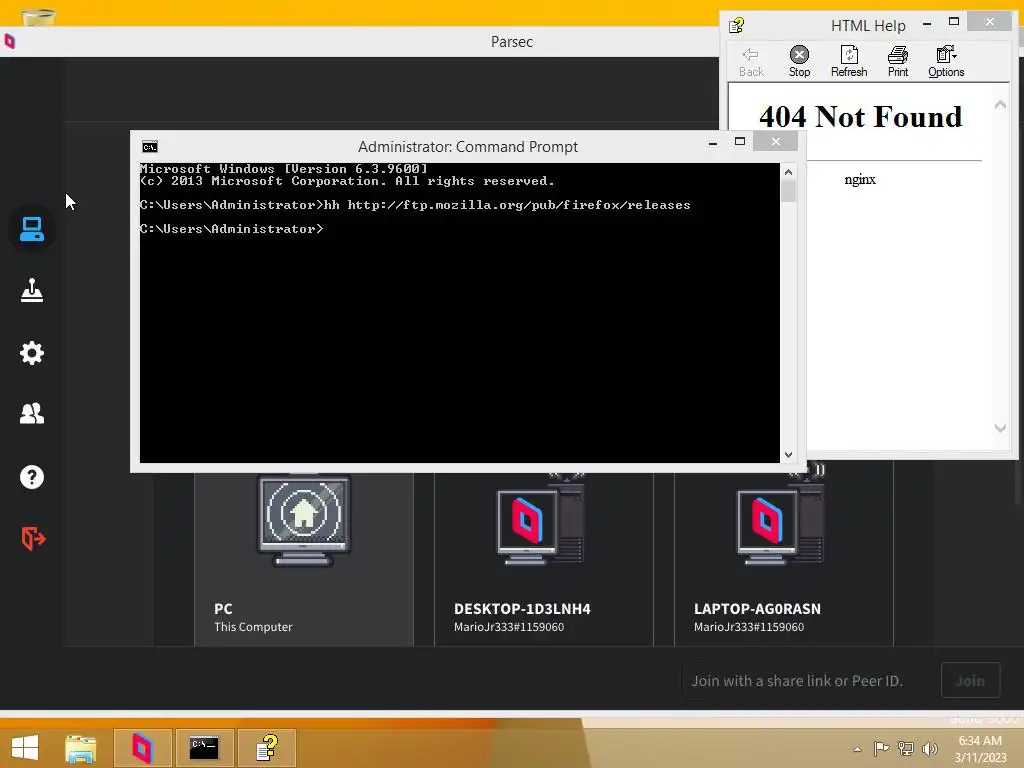Click the Parsec logo in the title bar
This screenshot has height=768, width=1024.
tap(10, 42)
